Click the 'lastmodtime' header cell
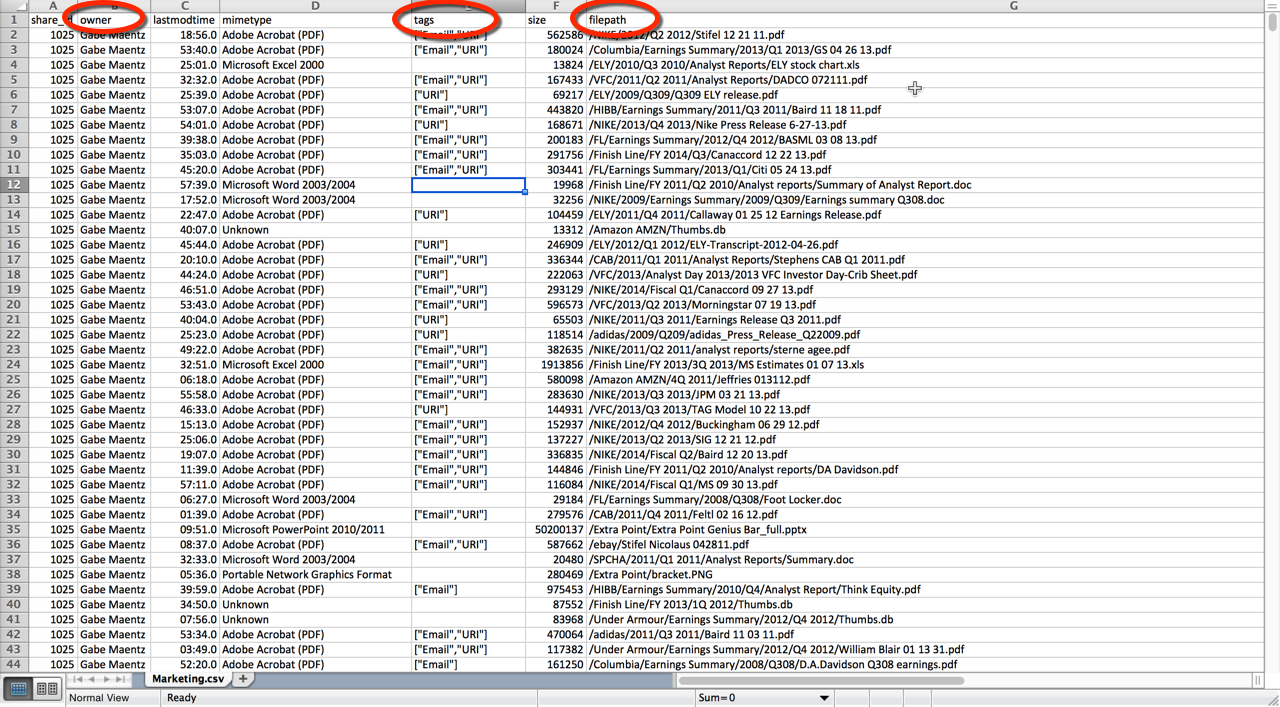The width and height of the screenshot is (1280, 707). [184, 20]
